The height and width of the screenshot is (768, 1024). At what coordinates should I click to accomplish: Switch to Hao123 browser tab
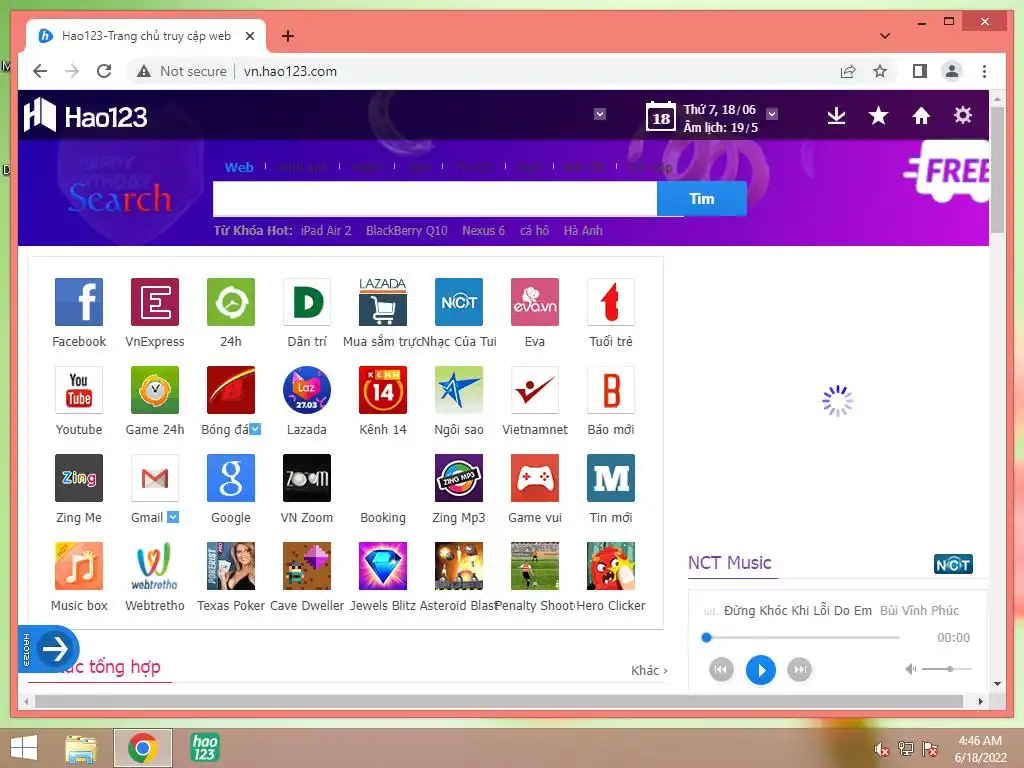click(146, 36)
